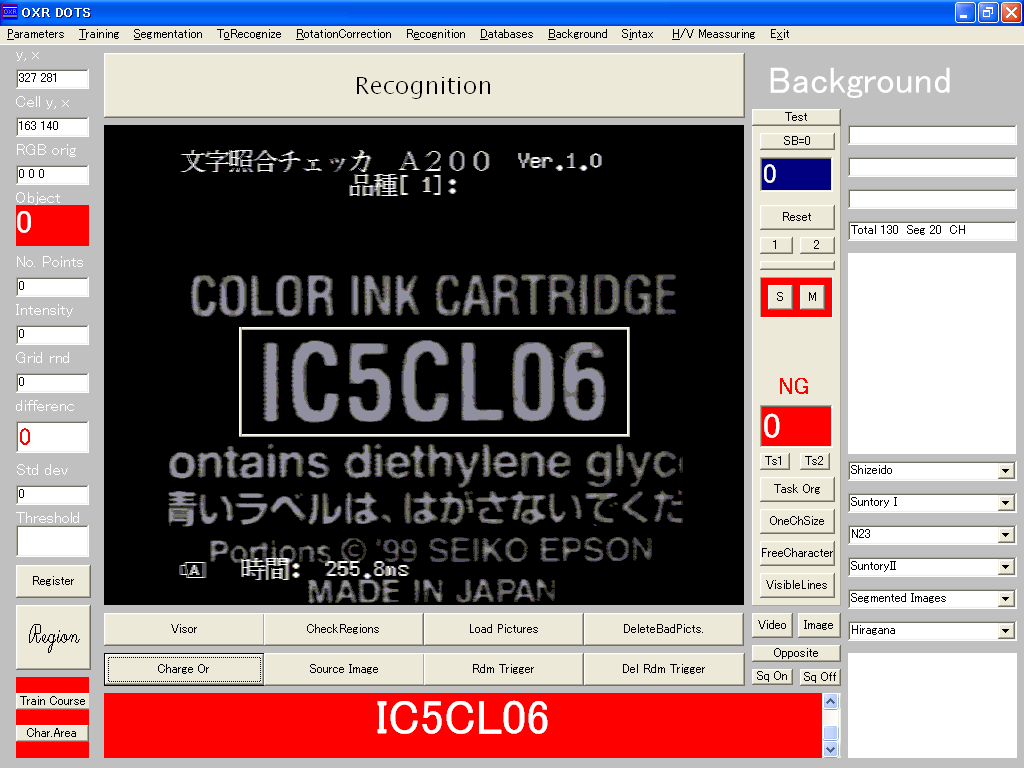Click the FreeCharacter button
The width and height of the screenshot is (1024, 768).
[x=797, y=553]
